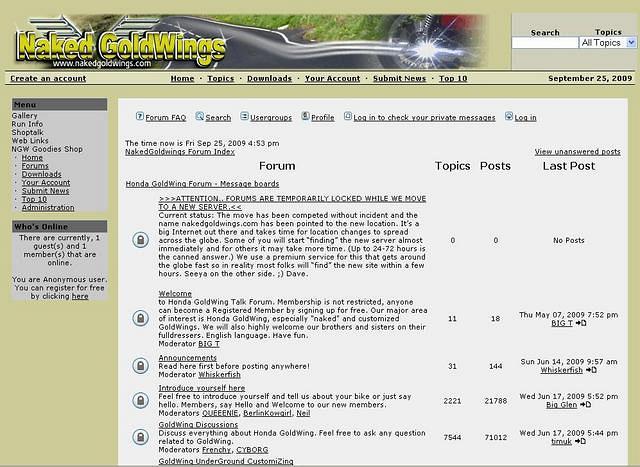Click the Log in link
This screenshot has width=640, height=467.
pos(525,118)
